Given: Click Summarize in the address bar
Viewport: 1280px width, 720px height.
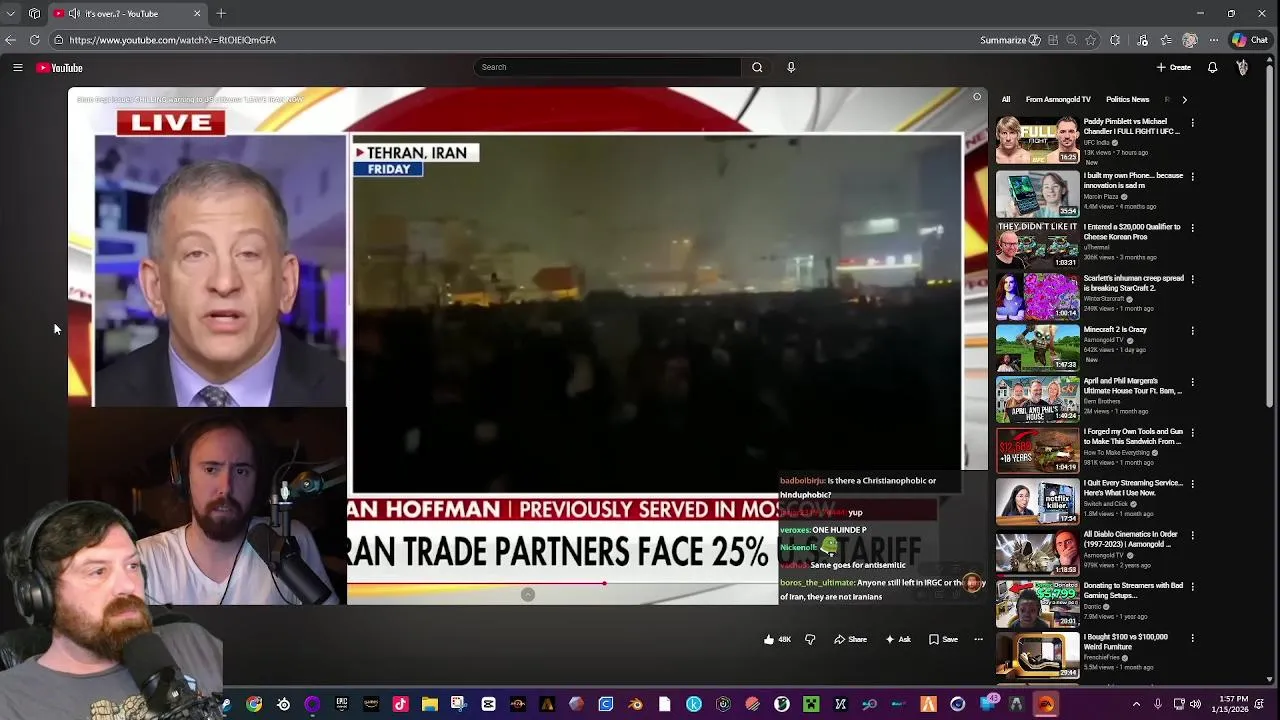Looking at the screenshot, I should (1010, 40).
